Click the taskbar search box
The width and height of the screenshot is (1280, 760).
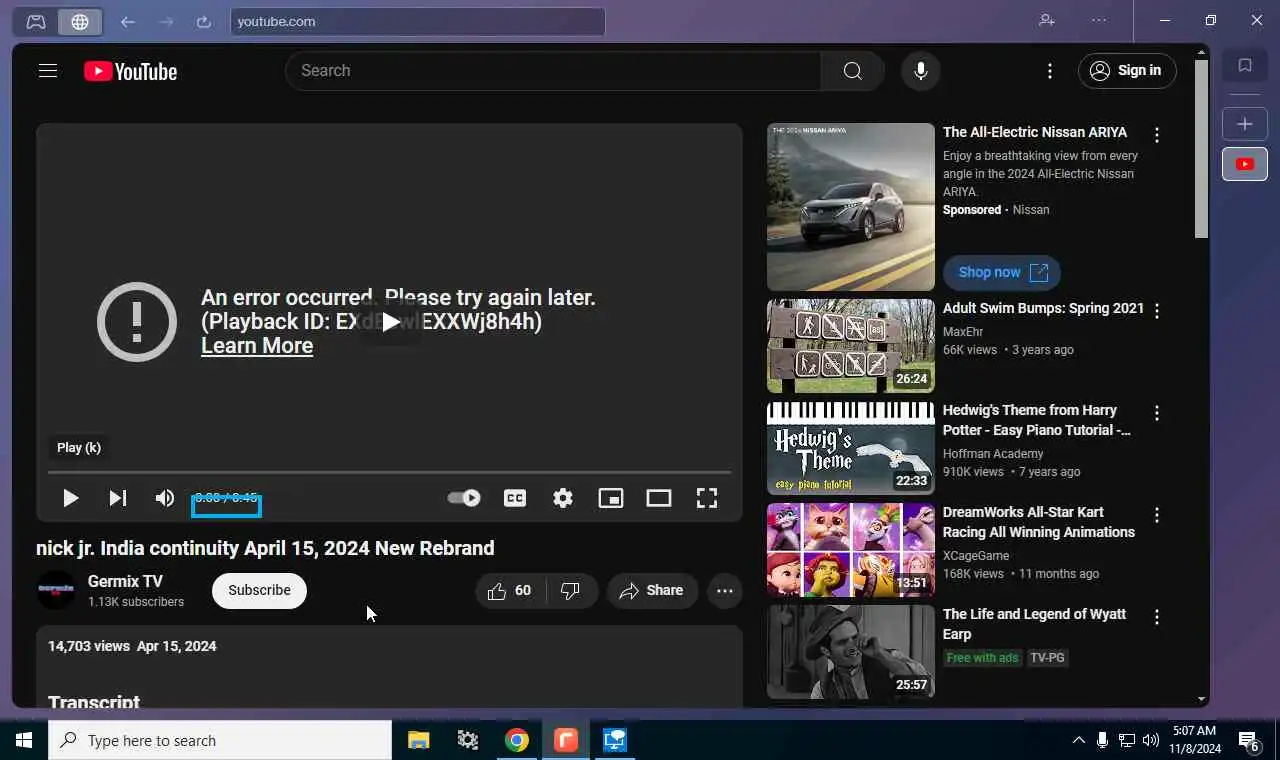pos(220,740)
